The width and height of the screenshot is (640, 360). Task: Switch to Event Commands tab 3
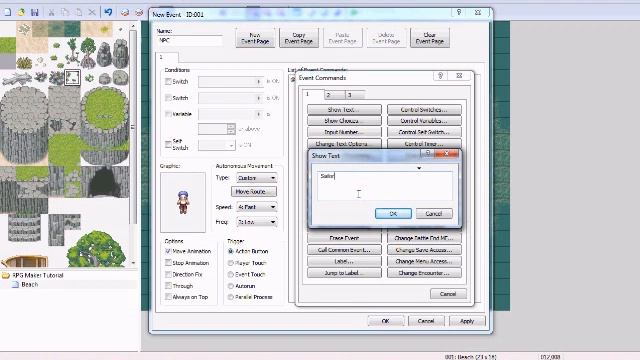pos(354,95)
